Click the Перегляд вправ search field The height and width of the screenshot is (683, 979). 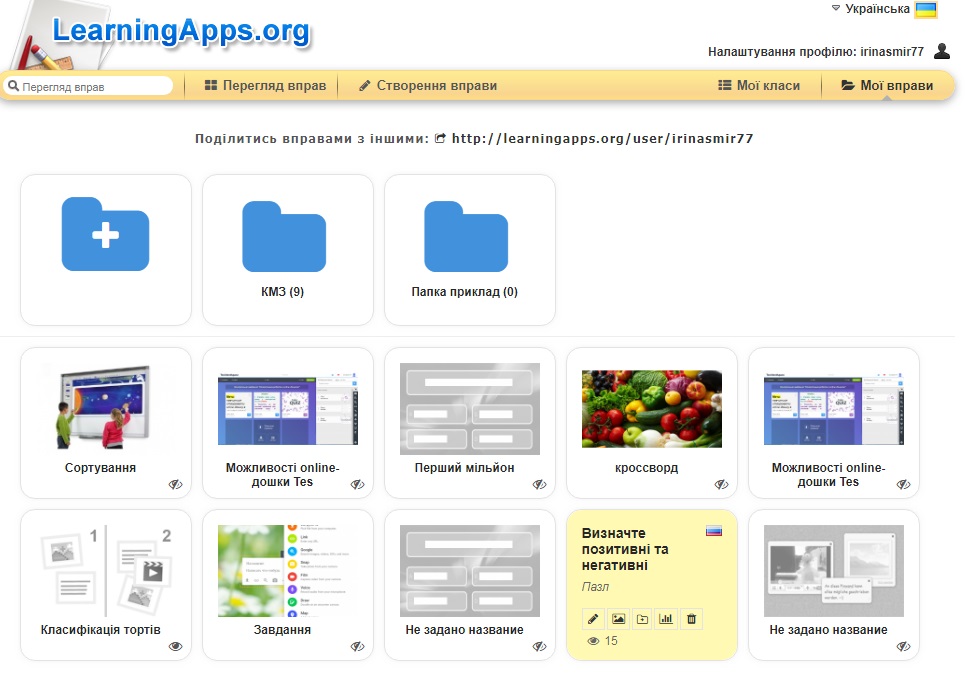(x=88, y=86)
